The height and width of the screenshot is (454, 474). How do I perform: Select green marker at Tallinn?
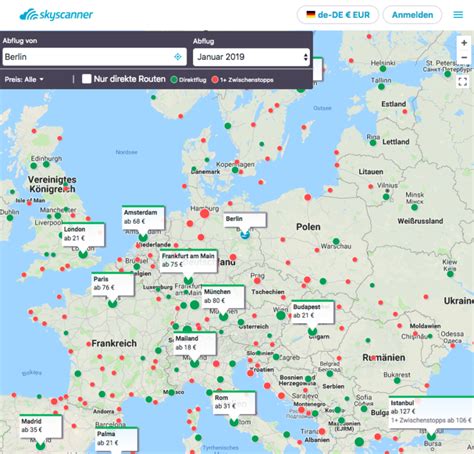pyautogui.click(x=381, y=87)
